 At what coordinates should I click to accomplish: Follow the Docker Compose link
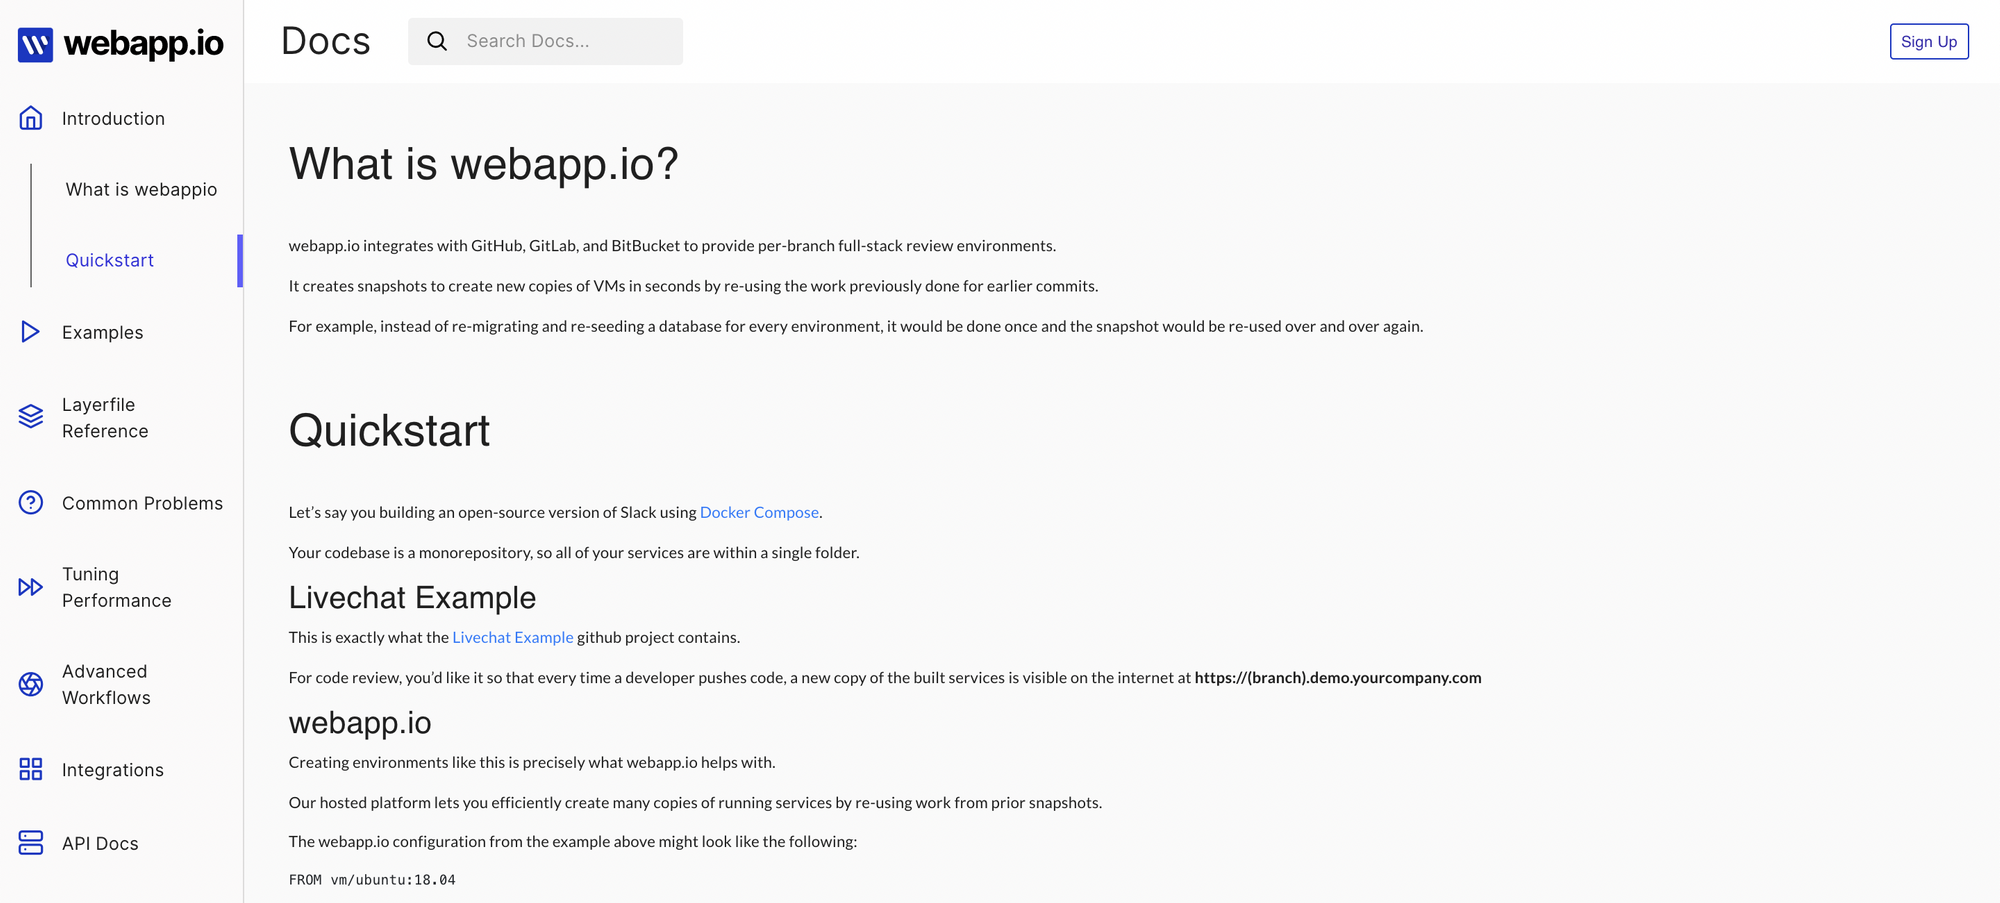pos(759,512)
